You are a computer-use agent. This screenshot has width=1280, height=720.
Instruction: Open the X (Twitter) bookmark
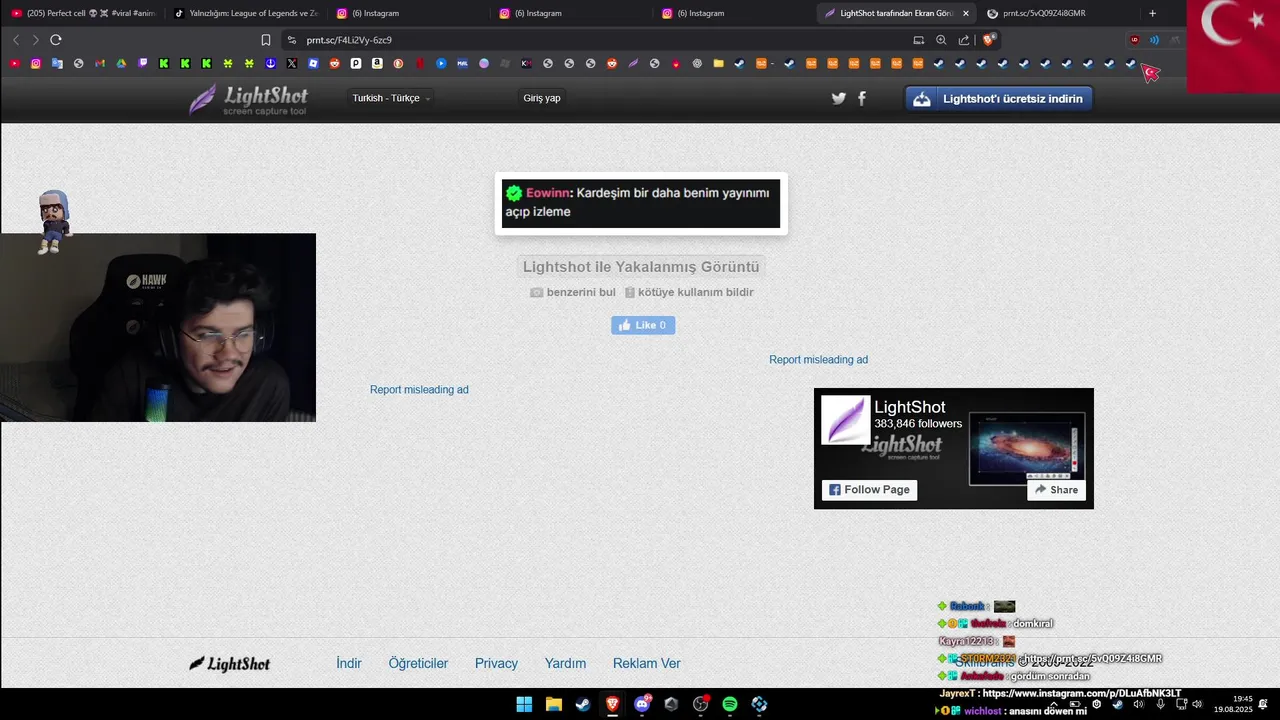292,63
